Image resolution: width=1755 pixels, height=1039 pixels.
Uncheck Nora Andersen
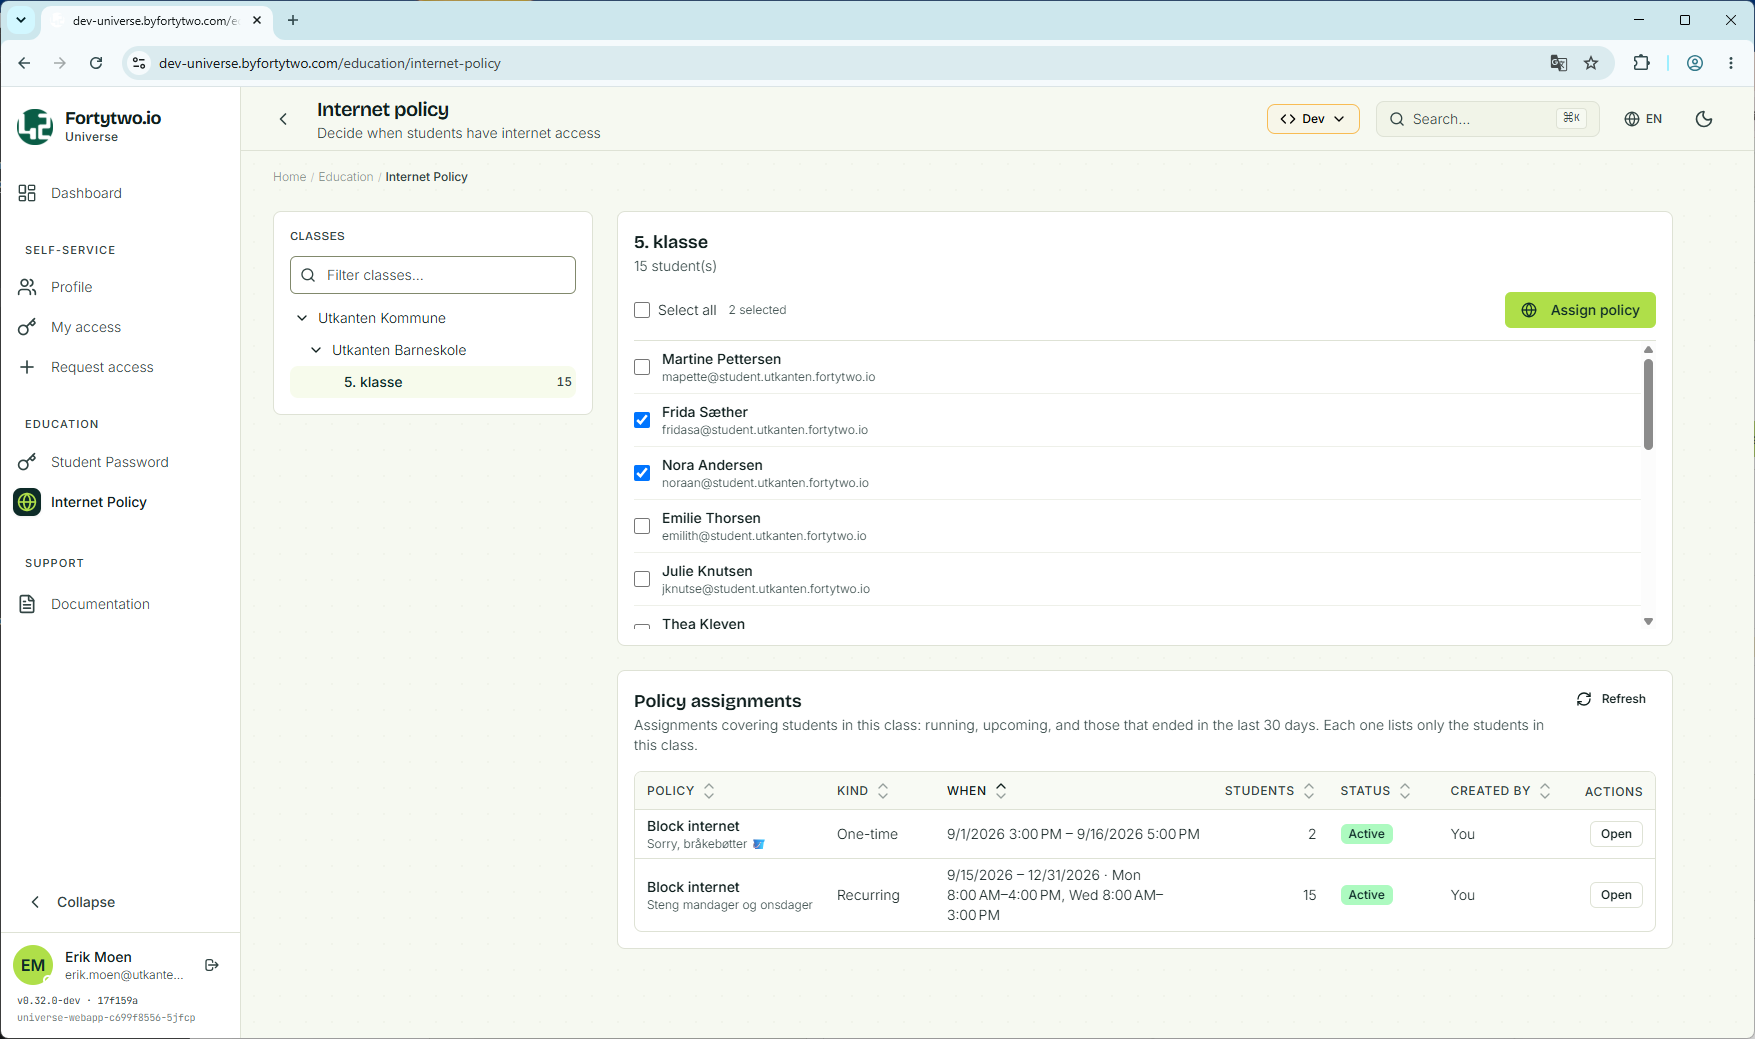point(642,473)
